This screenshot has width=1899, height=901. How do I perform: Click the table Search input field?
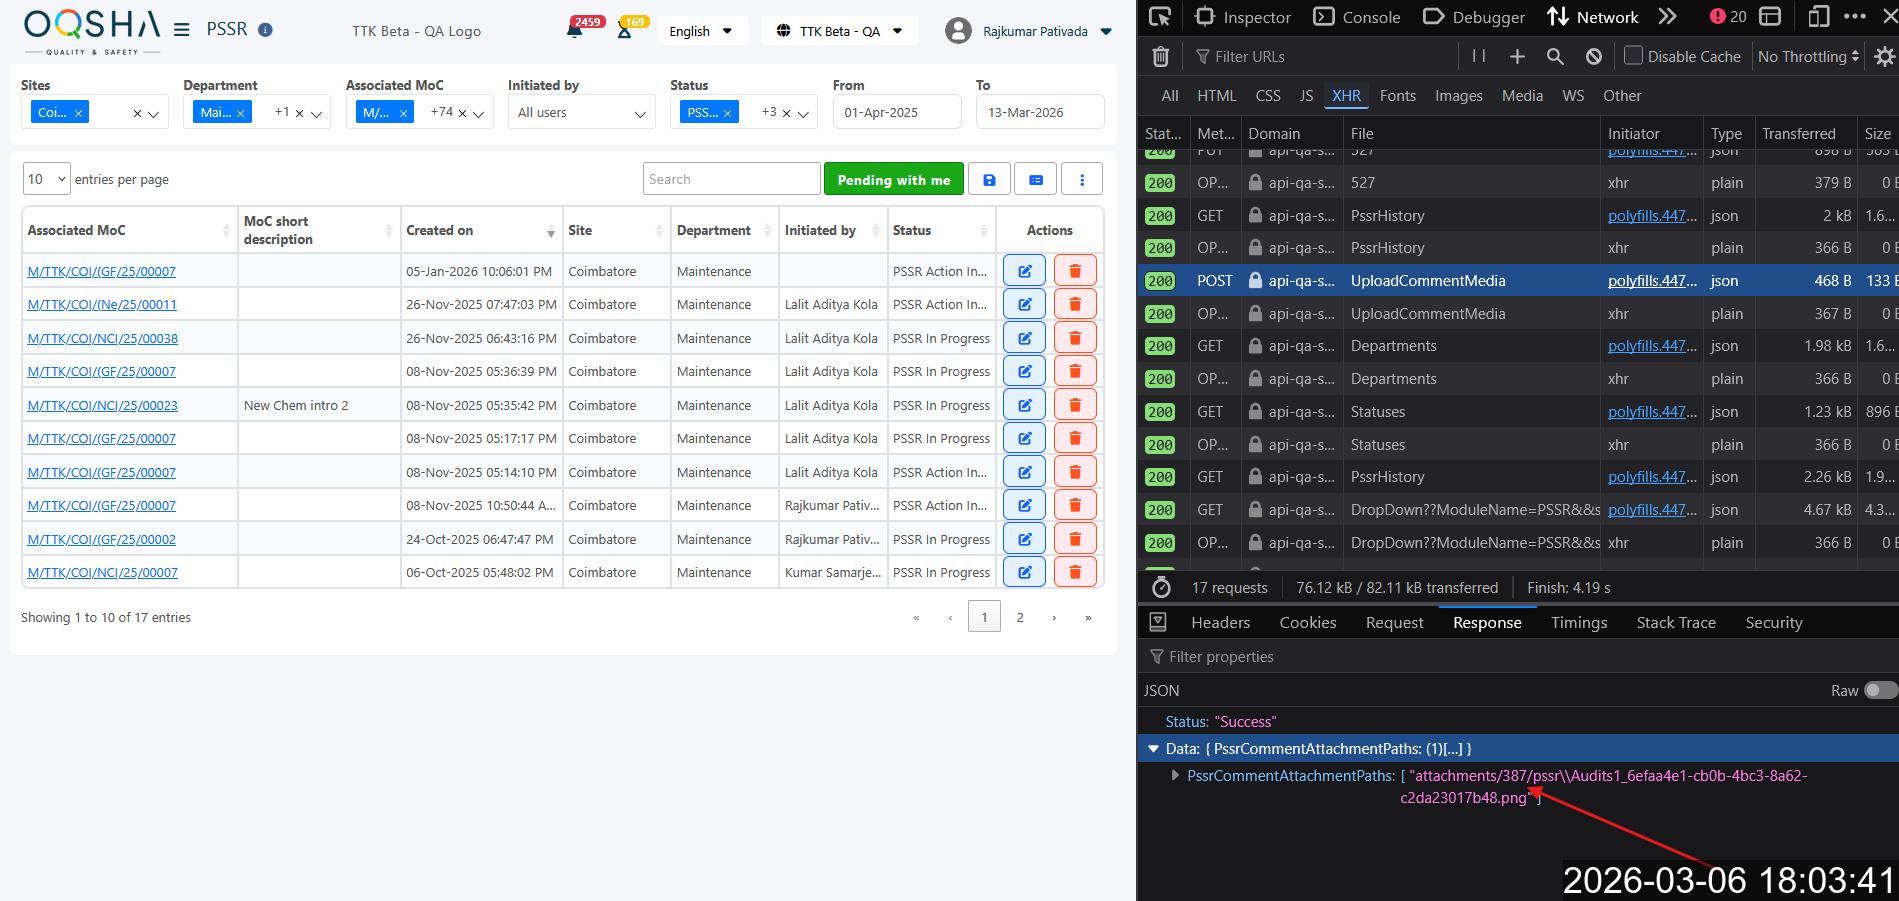coord(731,179)
